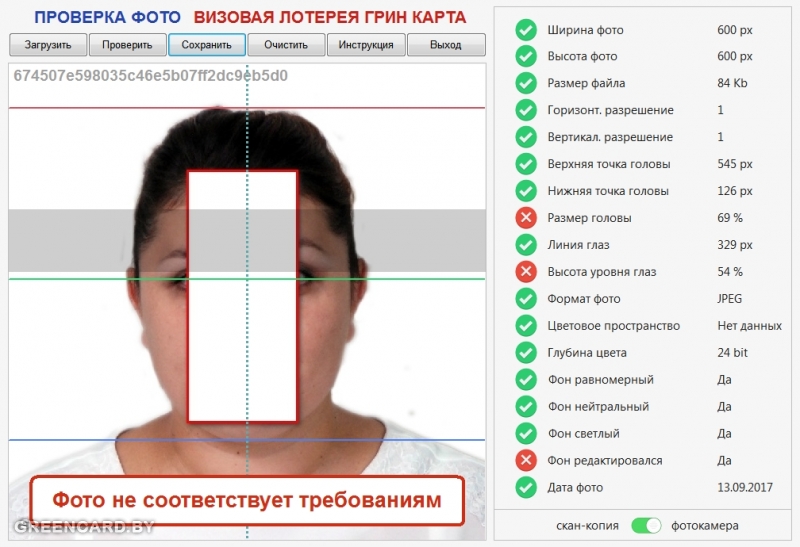Click red cross icon beside Фон редактировался
800x547 pixels.
[x=526, y=461]
